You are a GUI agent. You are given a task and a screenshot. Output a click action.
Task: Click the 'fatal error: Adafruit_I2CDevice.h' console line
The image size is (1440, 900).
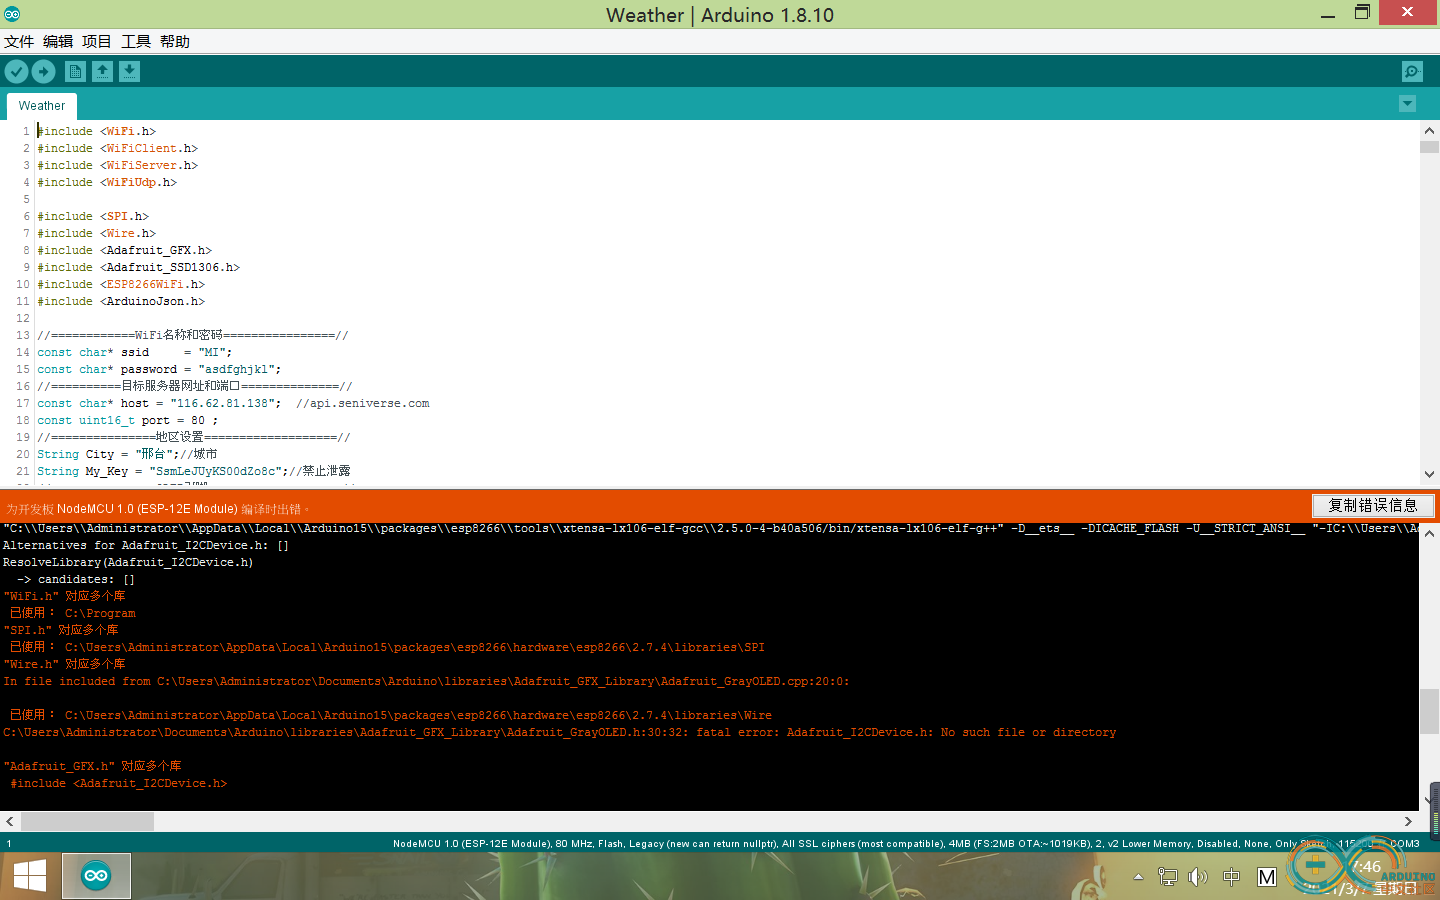pyautogui.click(x=559, y=732)
